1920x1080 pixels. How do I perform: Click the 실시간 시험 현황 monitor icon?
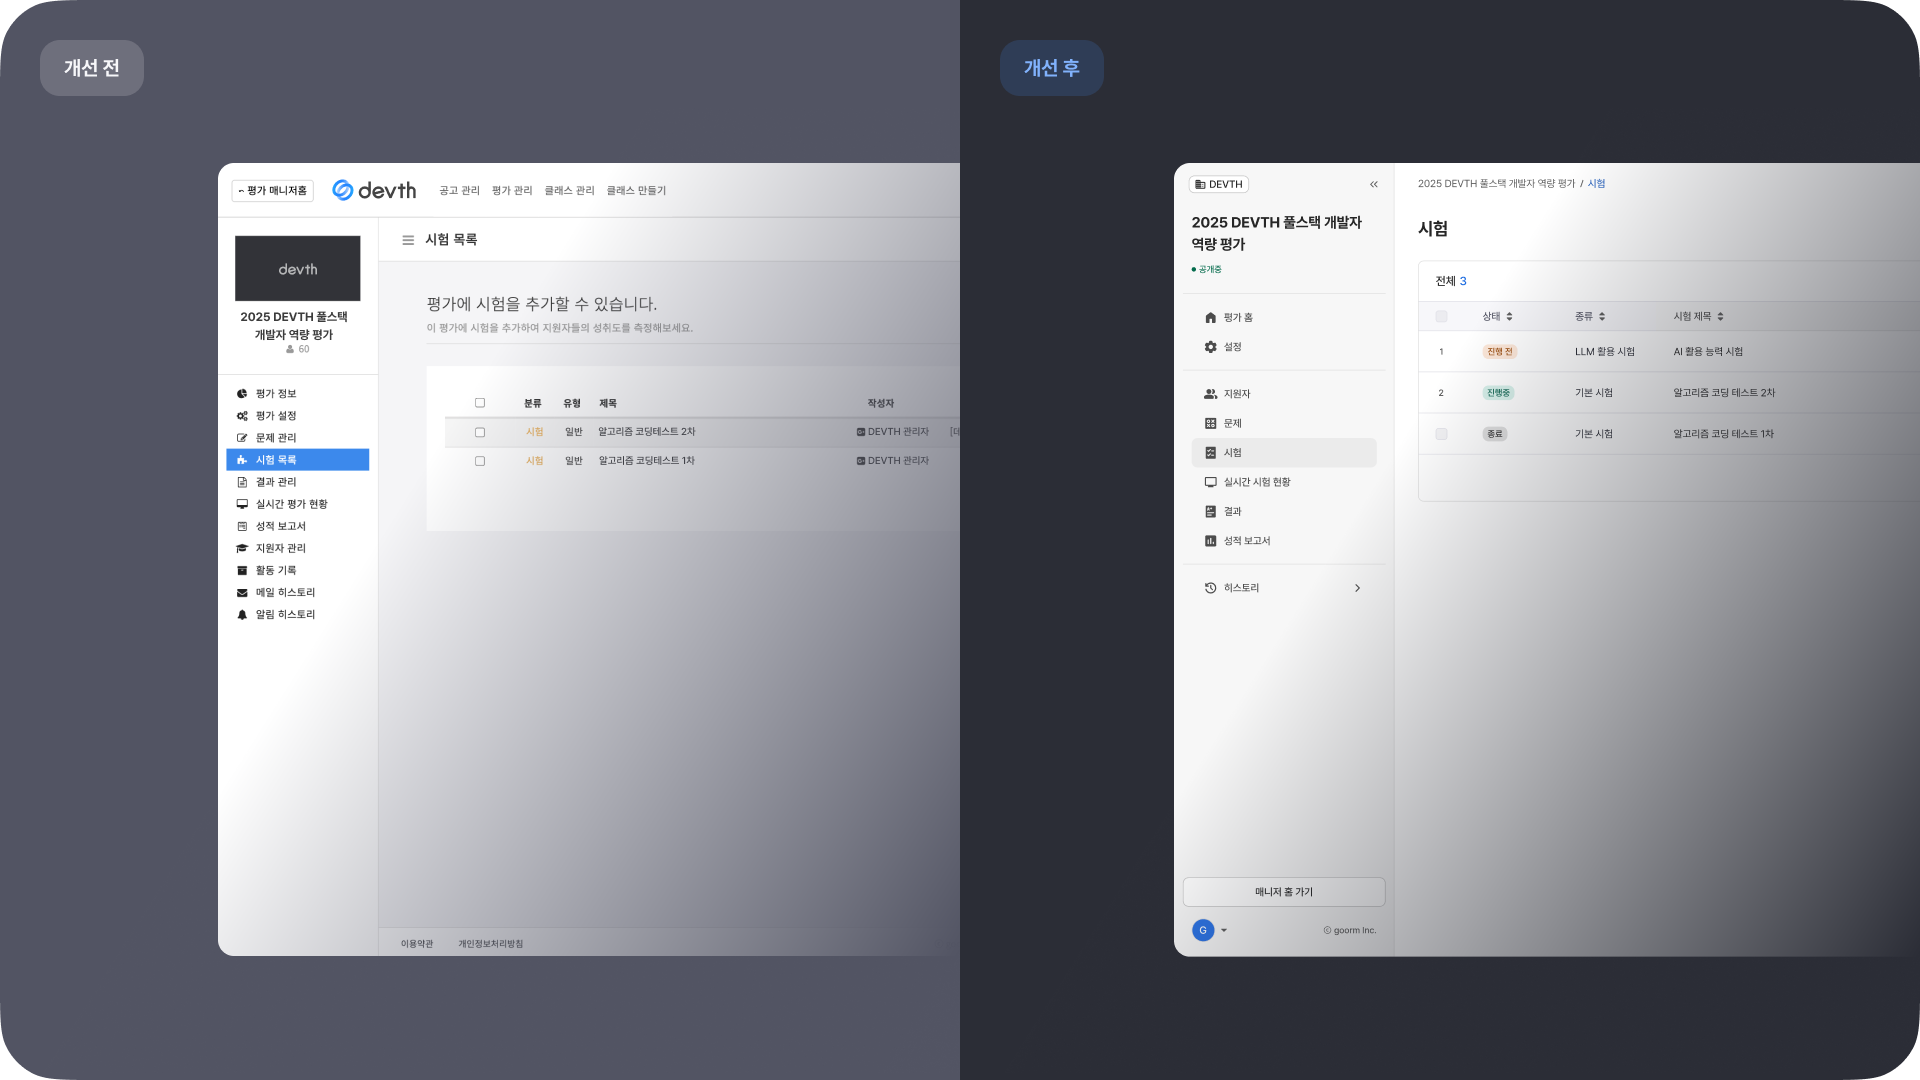point(1210,482)
